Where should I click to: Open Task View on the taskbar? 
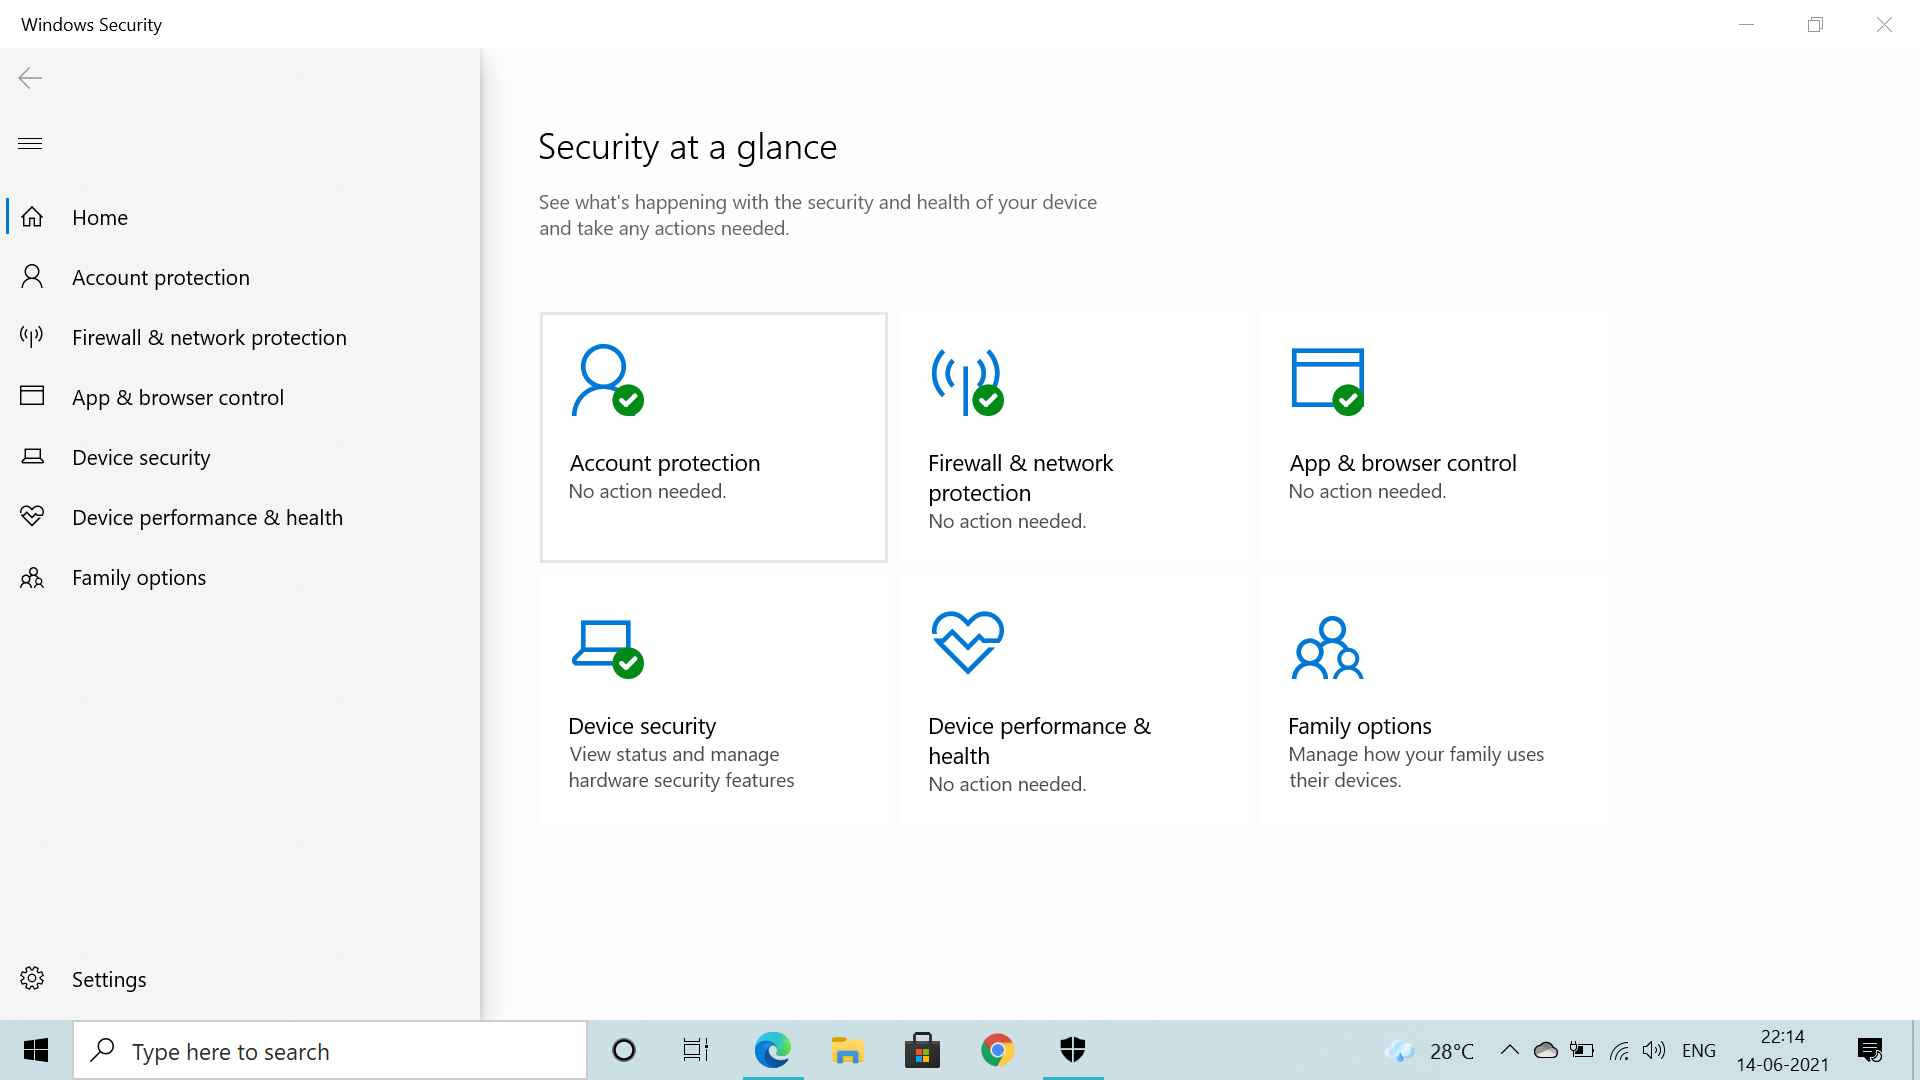696,1050
